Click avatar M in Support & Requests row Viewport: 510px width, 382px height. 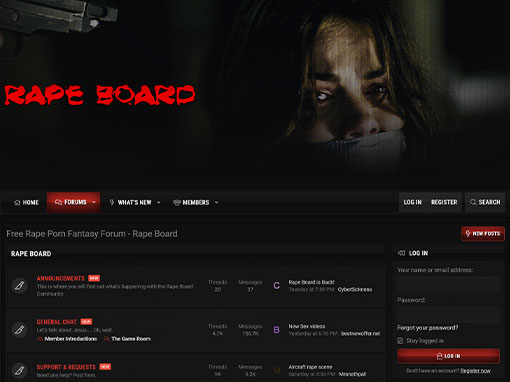(x=276, y=370)
